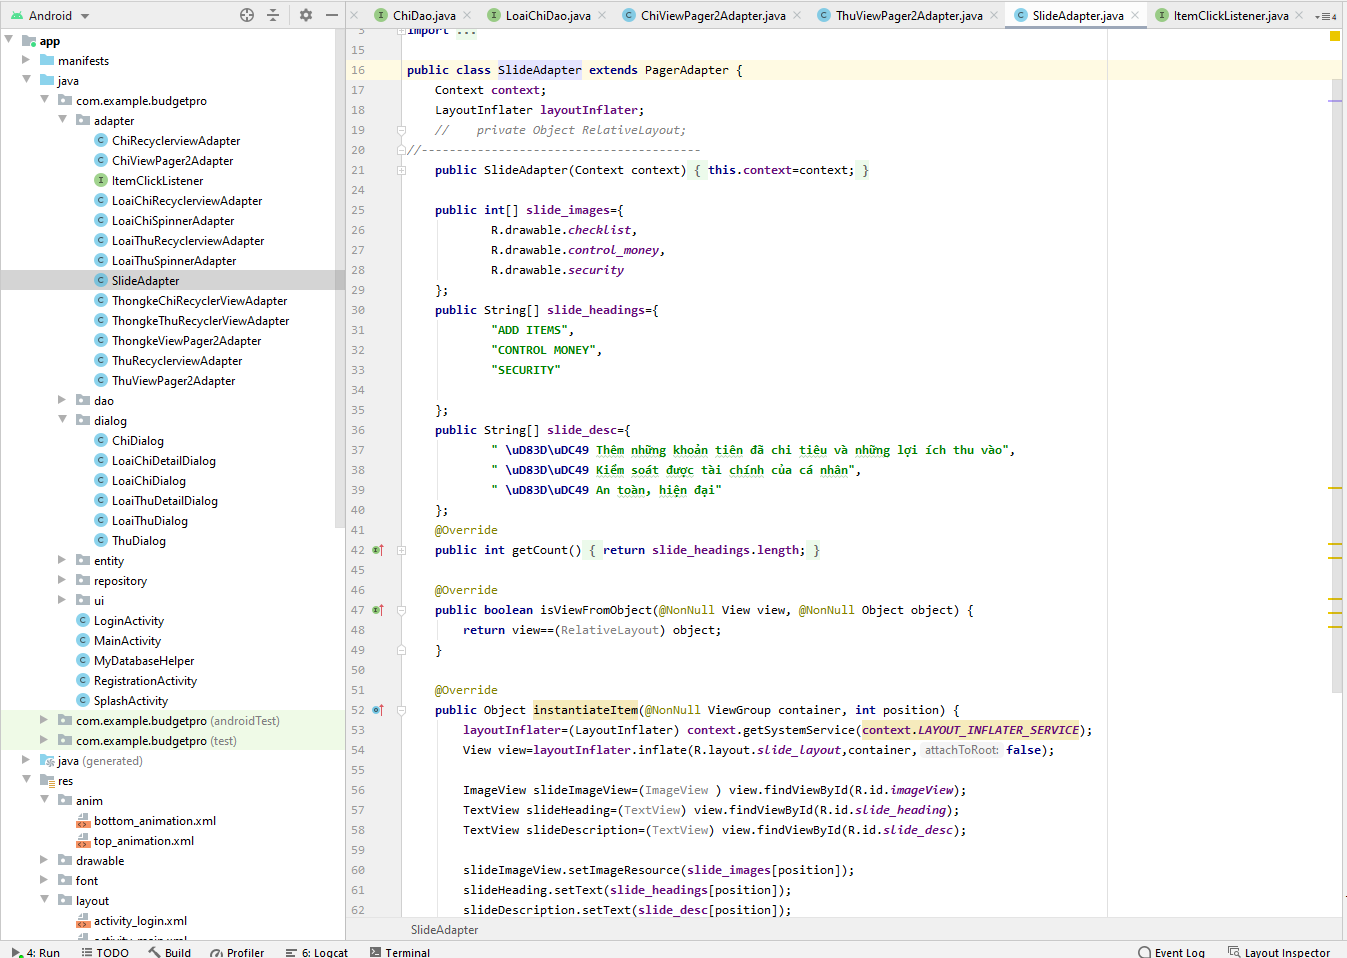Click the scroll-from-source target icon

[x=247, y=15]
